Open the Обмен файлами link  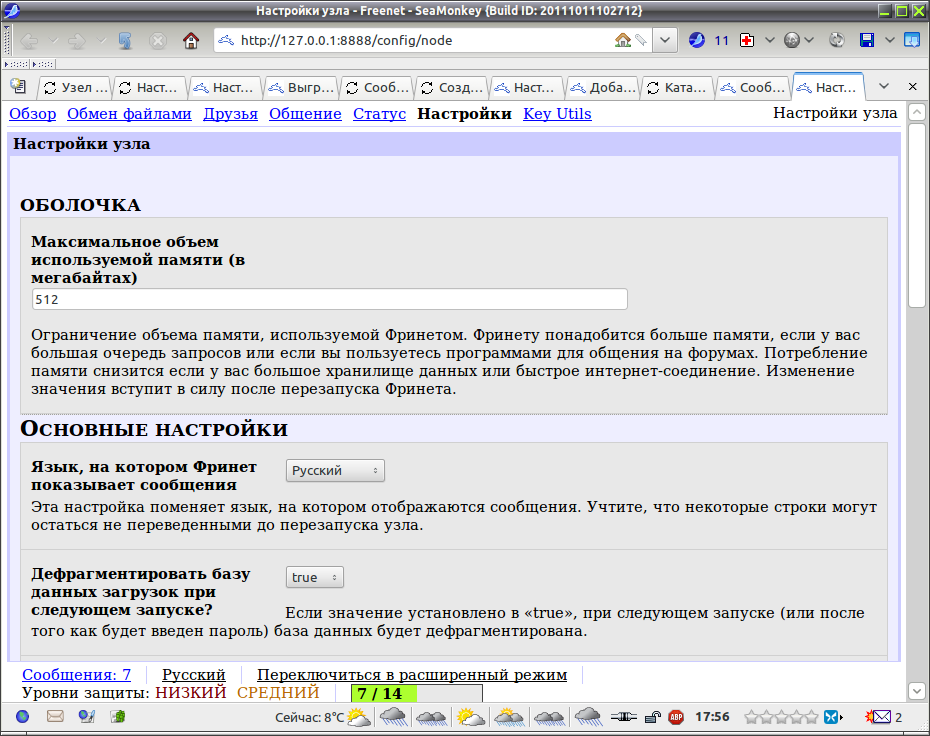coord(129,114)
